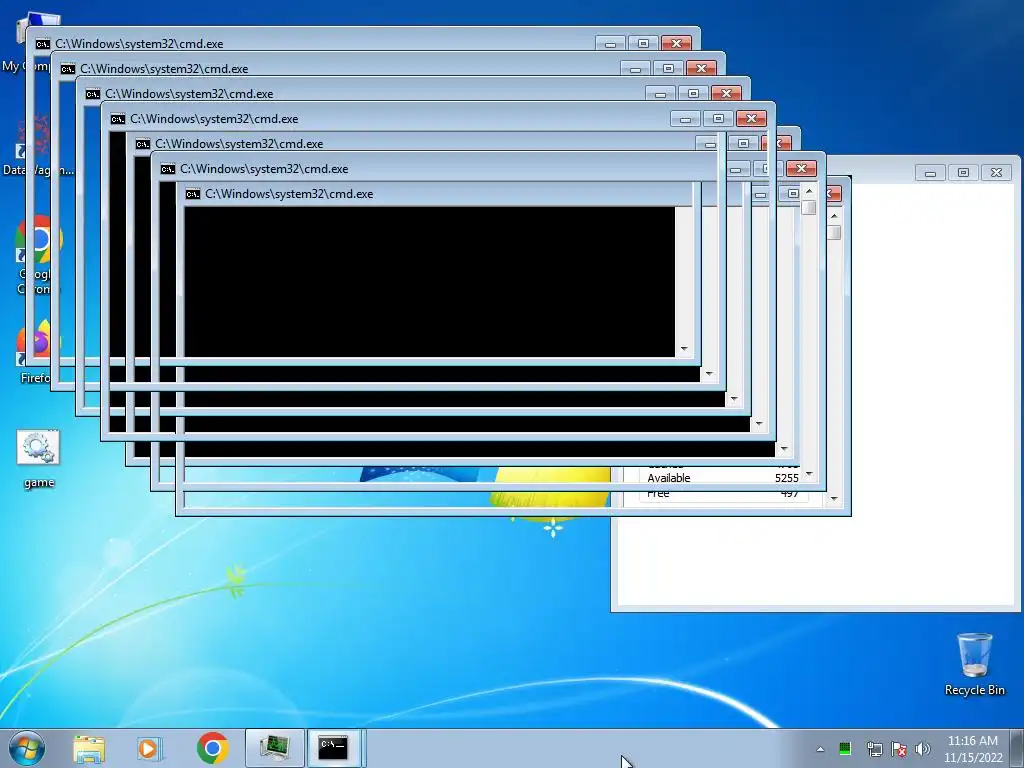Minimize the fourth-highest cmd.exe window
Viewport: 1024px width, 768px height.
685,119
